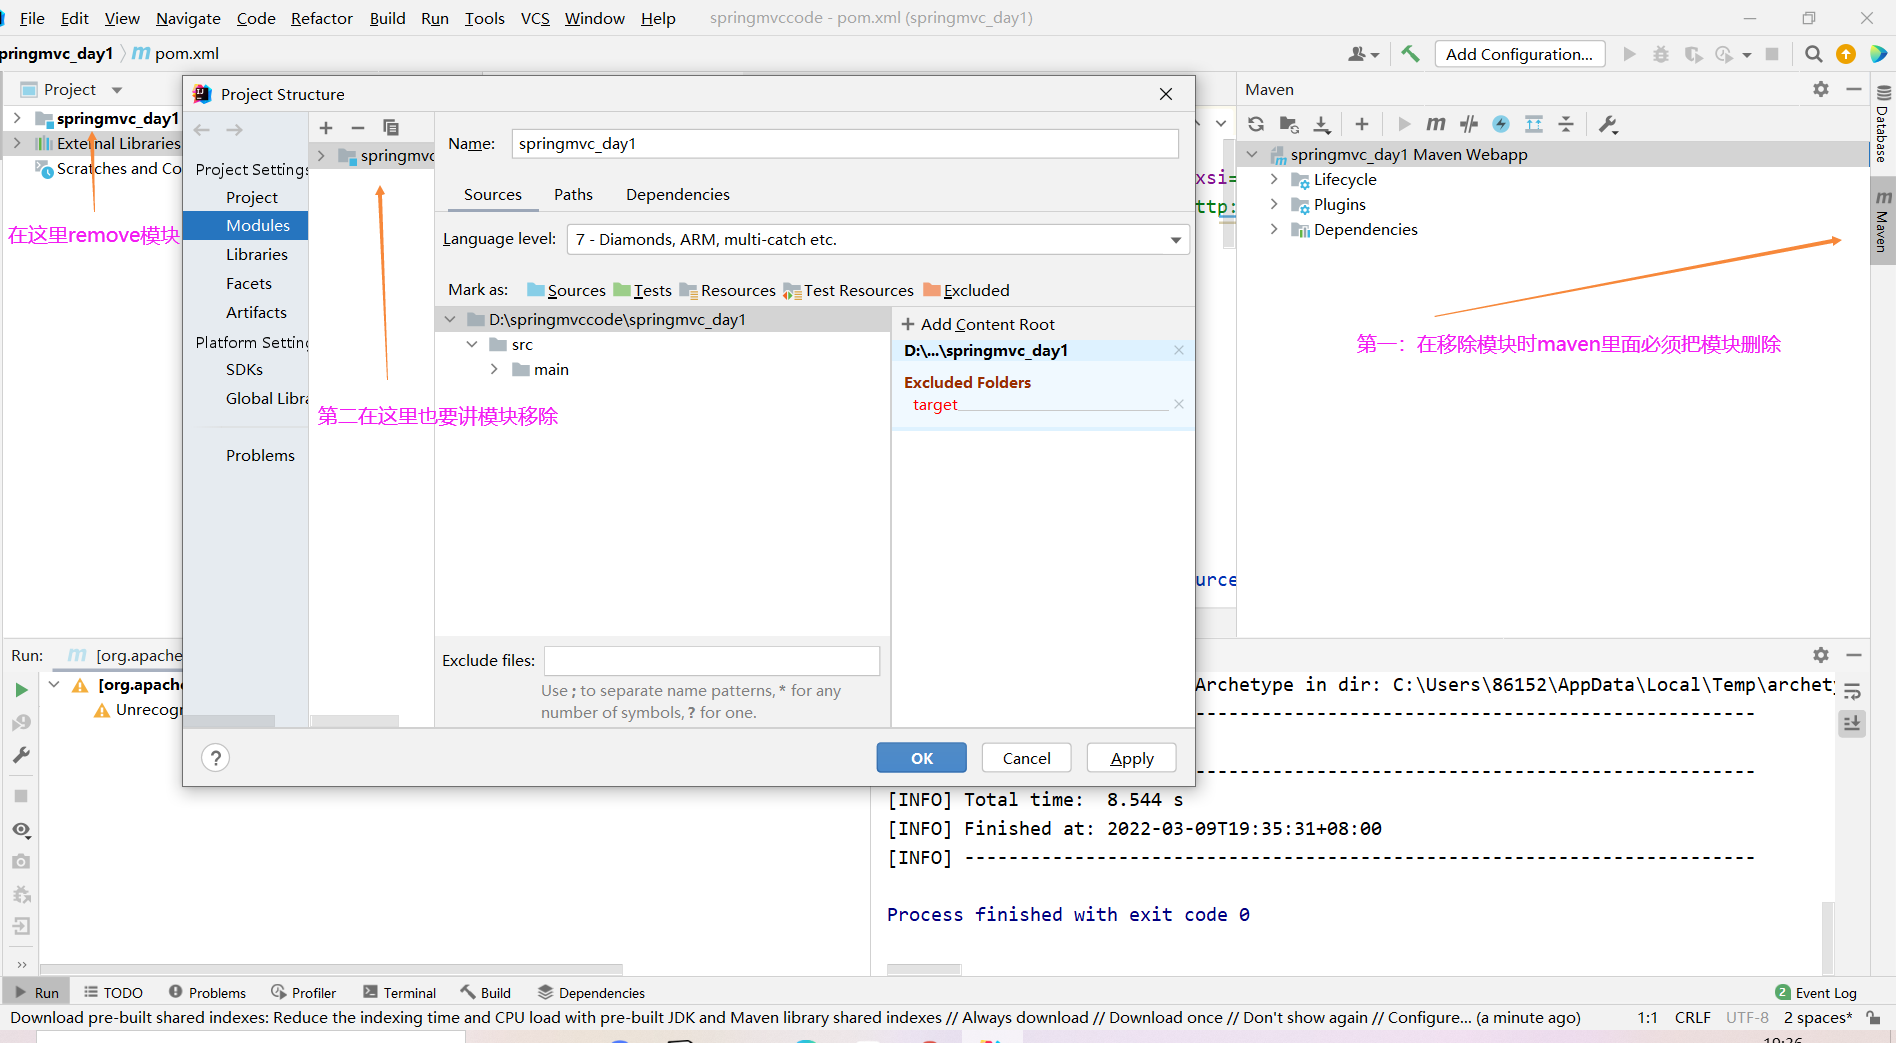
Task: Click OK button in Project Structure
Action: click(x=922, y=758)
